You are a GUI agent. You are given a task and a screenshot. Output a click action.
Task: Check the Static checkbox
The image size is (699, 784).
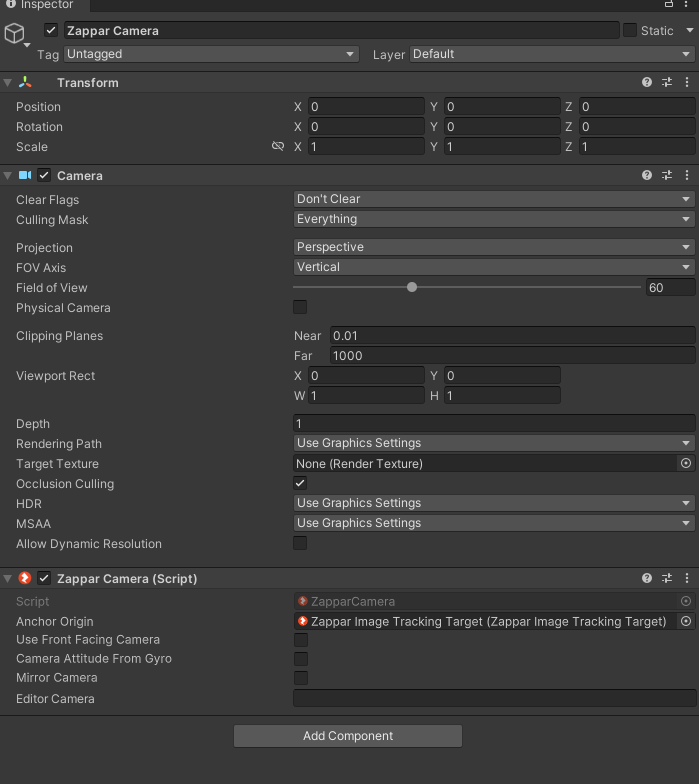pos(629,30)
